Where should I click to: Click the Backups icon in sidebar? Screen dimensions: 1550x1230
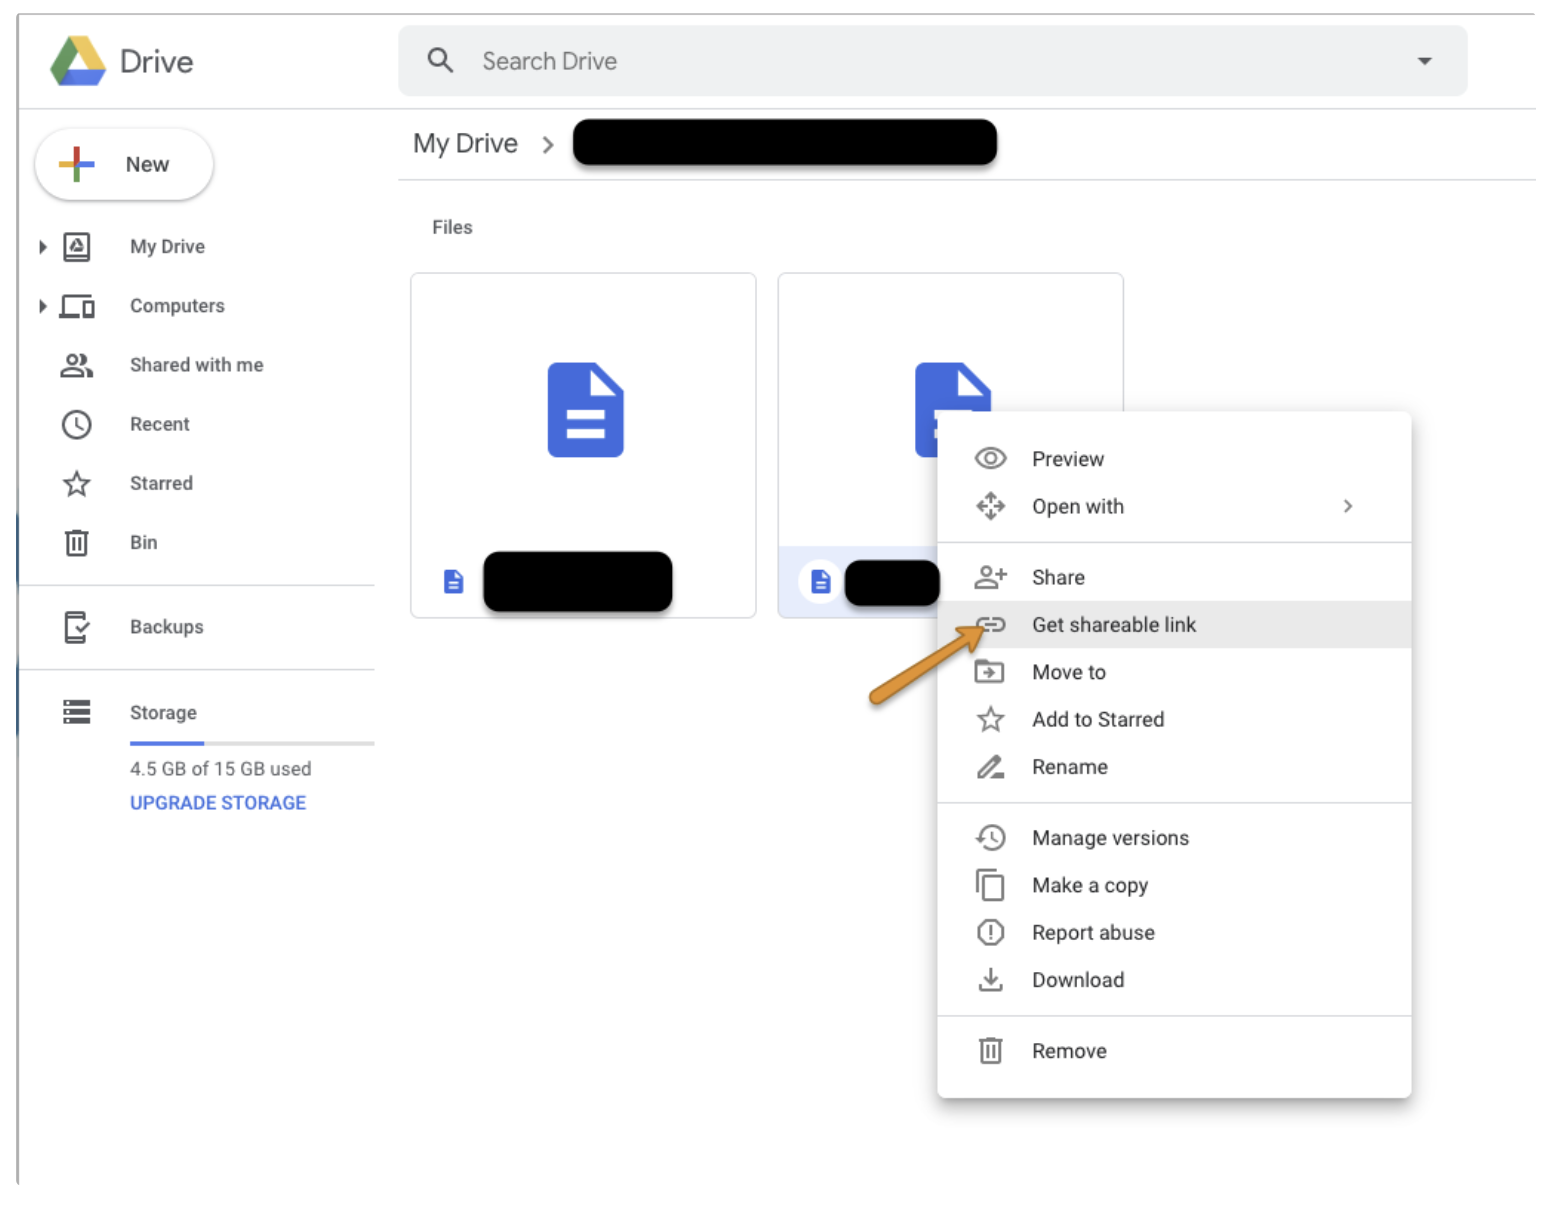77,627
